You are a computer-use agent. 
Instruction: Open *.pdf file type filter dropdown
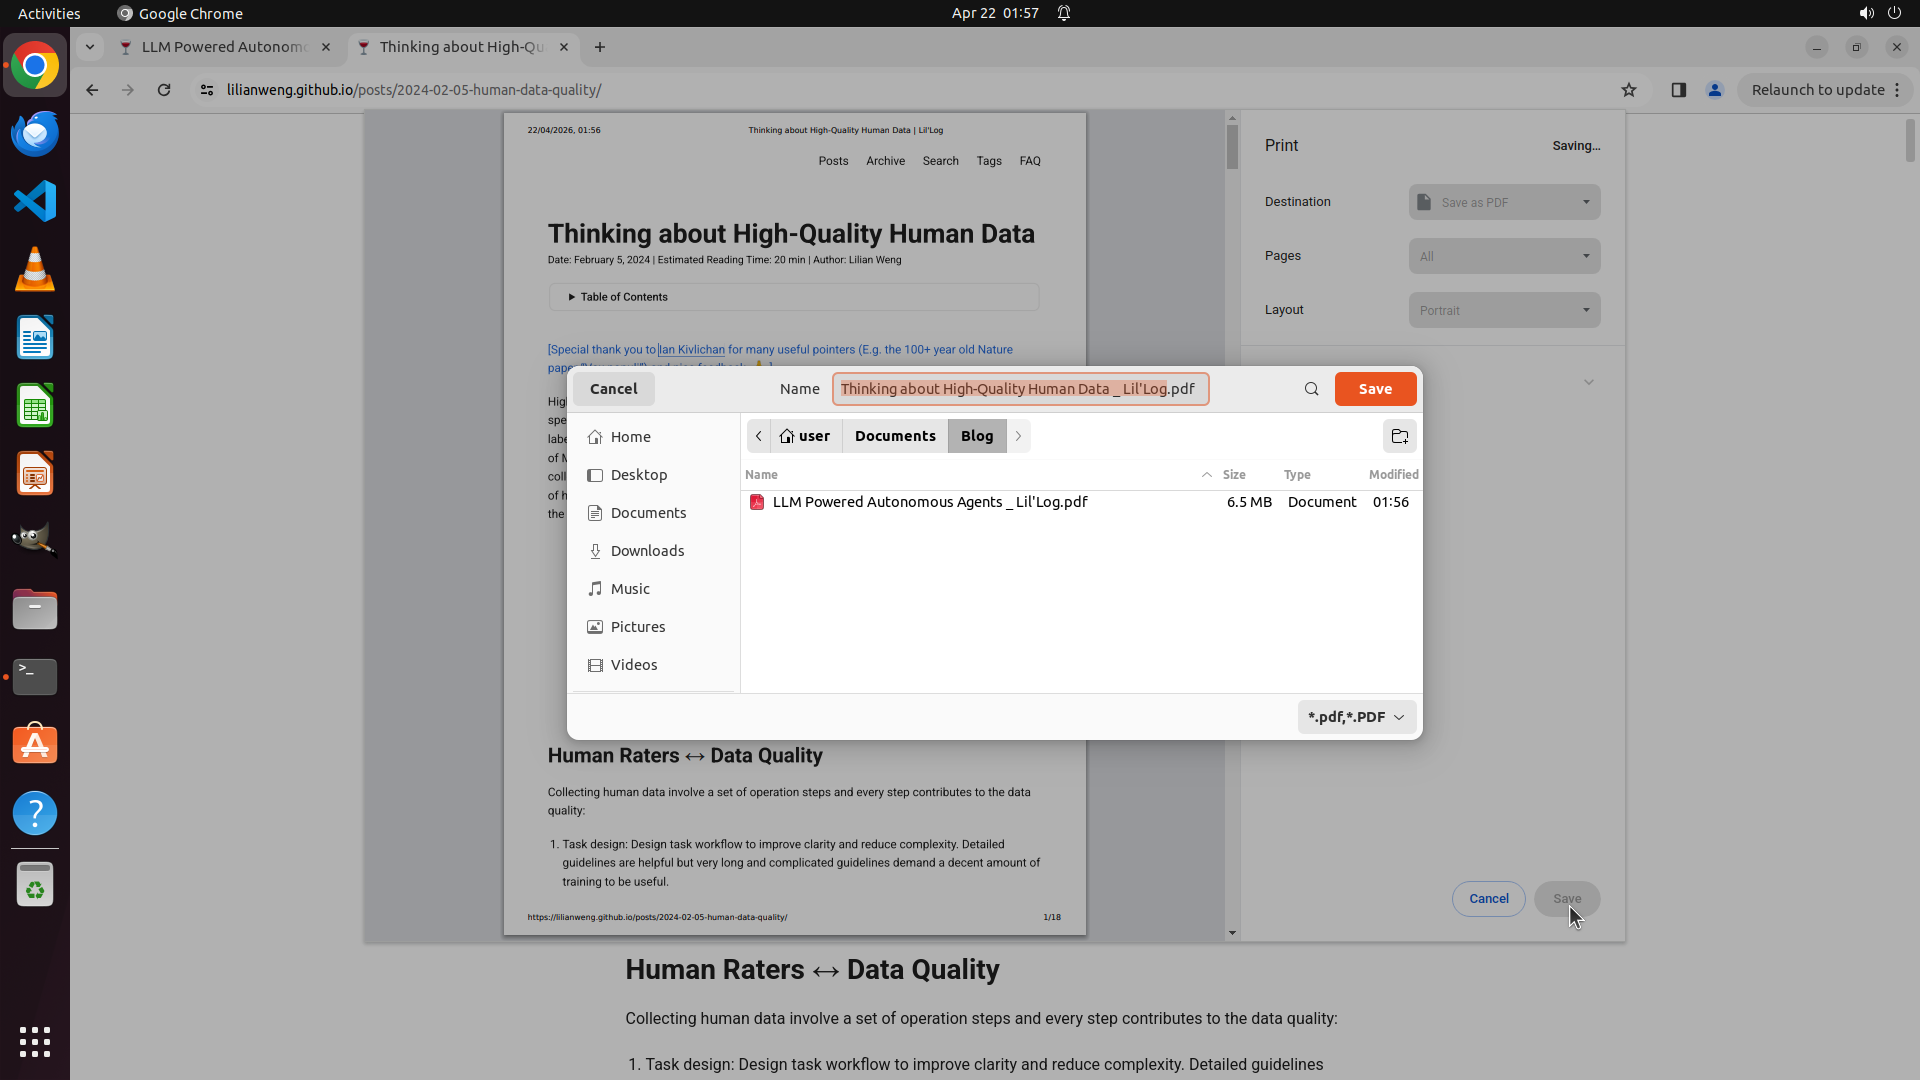click(1356, 717)
